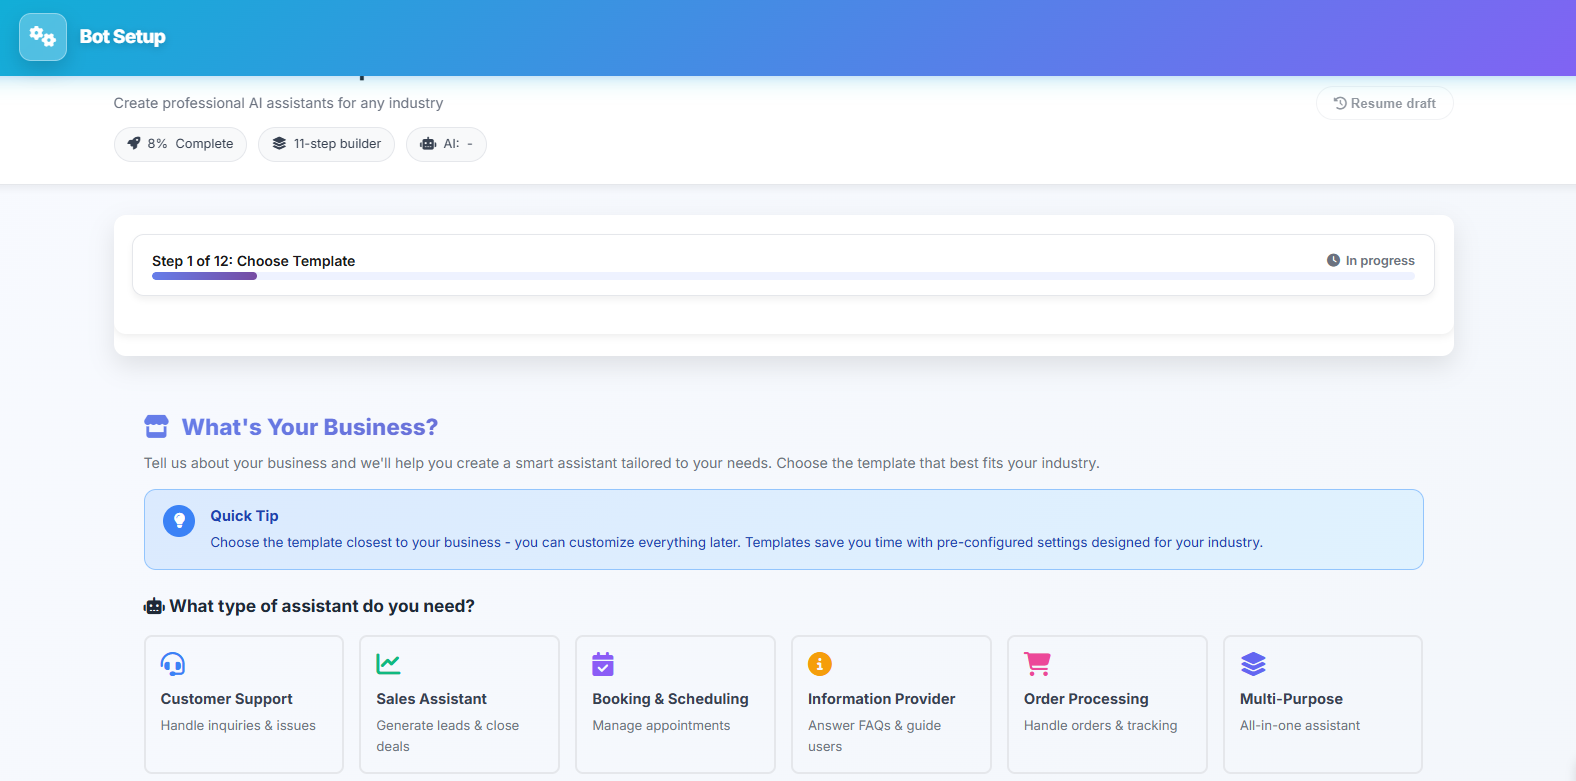Click the info icon on Information Provider
Image resolution: width=1576 pixels, height=781 pixels.
click(x=820, y=664)
